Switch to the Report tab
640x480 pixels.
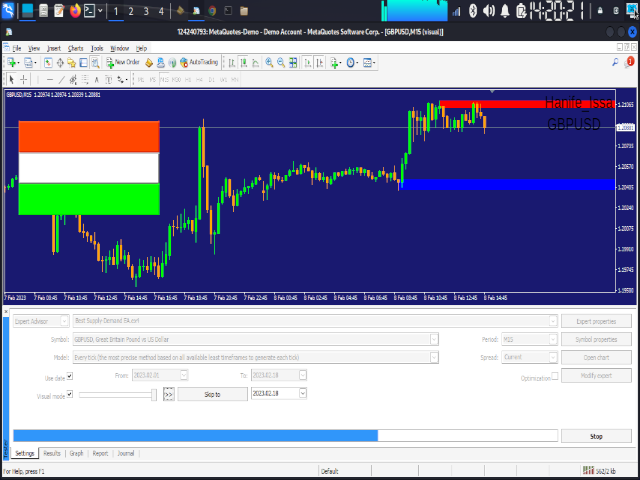tap(100, 453)
